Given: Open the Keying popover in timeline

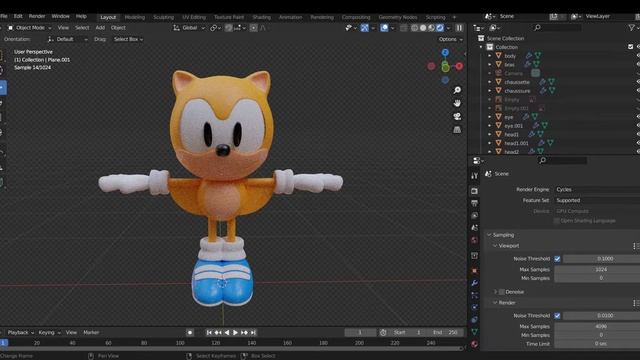Looking at the screenshot, I should pyautogui.click(x=49, y=333).
